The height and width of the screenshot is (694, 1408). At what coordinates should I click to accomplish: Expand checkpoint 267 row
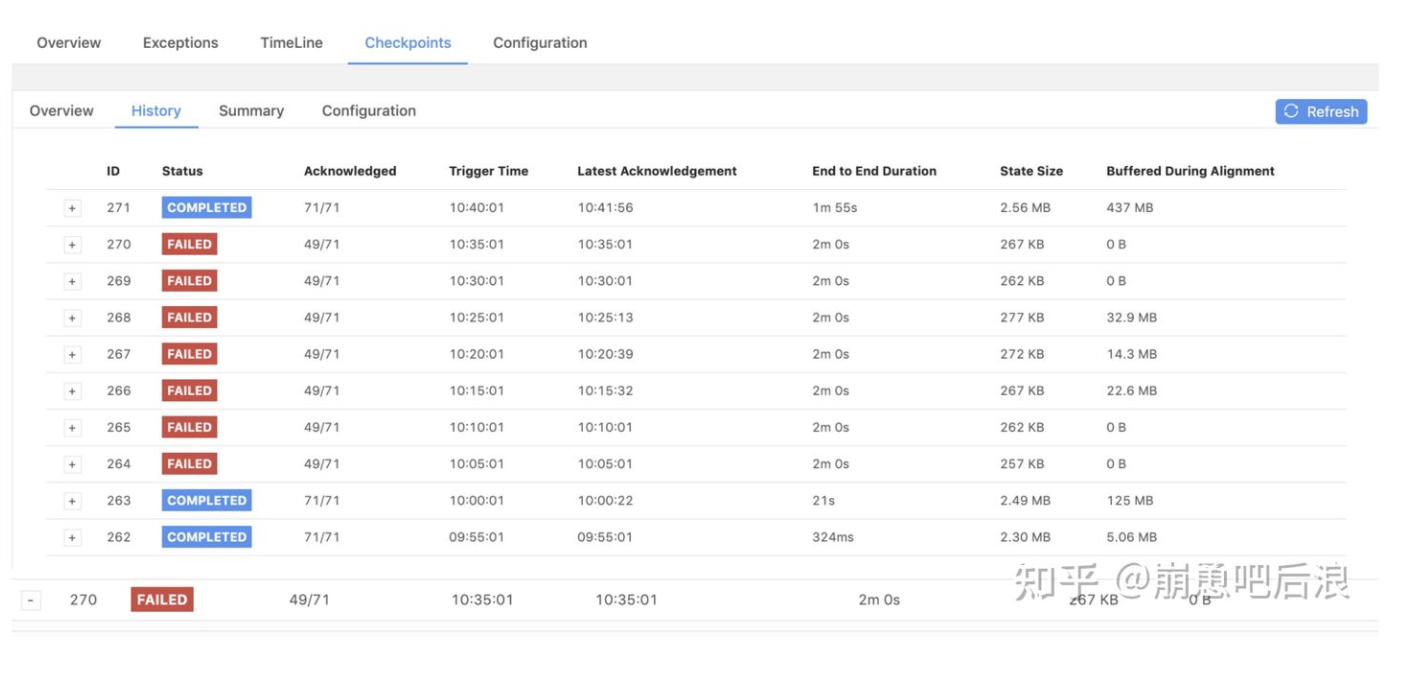coord(72,354)
